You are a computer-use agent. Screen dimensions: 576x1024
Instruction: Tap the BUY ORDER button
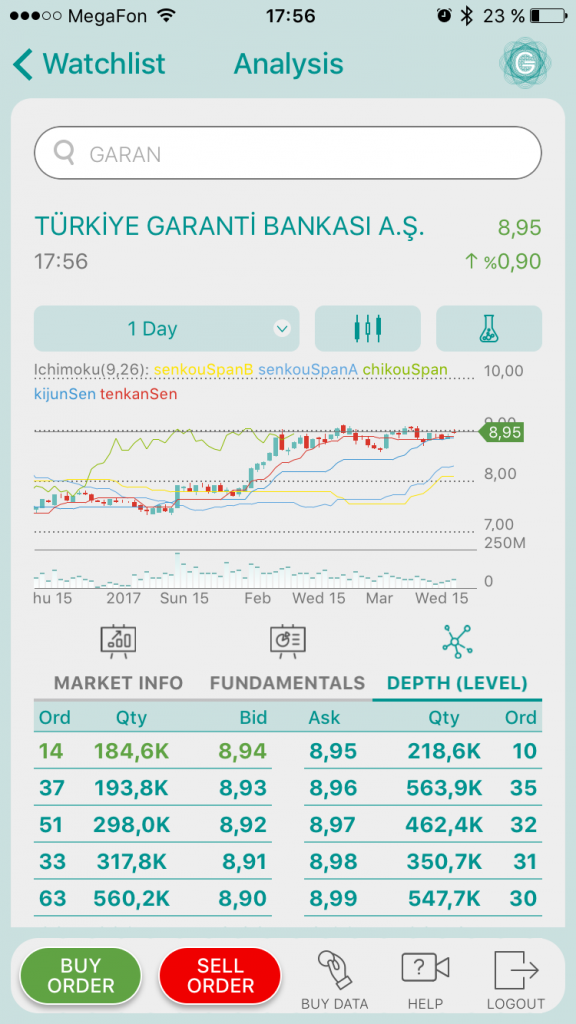coord(81,976)
